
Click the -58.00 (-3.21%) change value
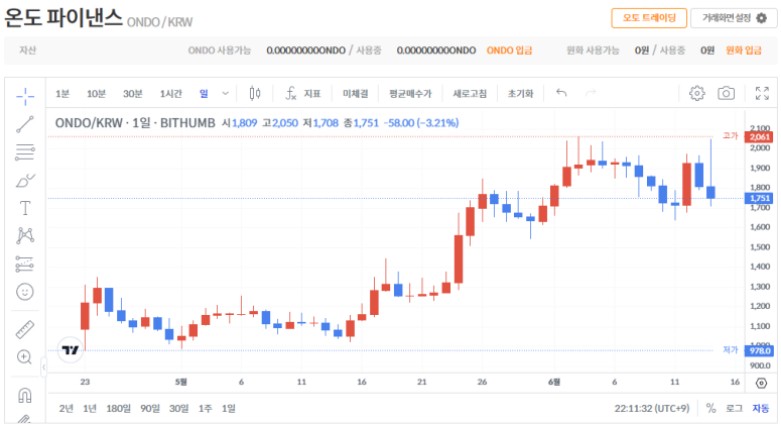pos(421,123)
